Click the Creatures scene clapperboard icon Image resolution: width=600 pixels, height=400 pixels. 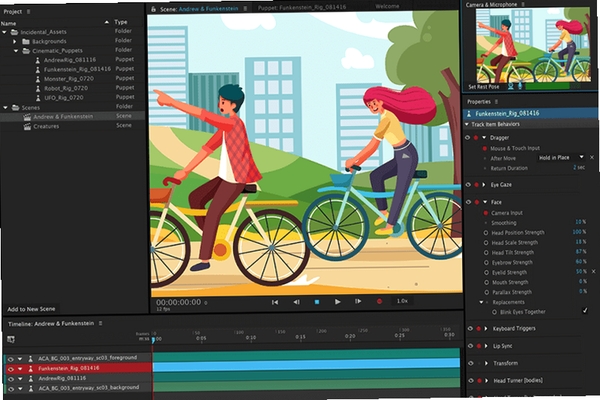[27, 126]
